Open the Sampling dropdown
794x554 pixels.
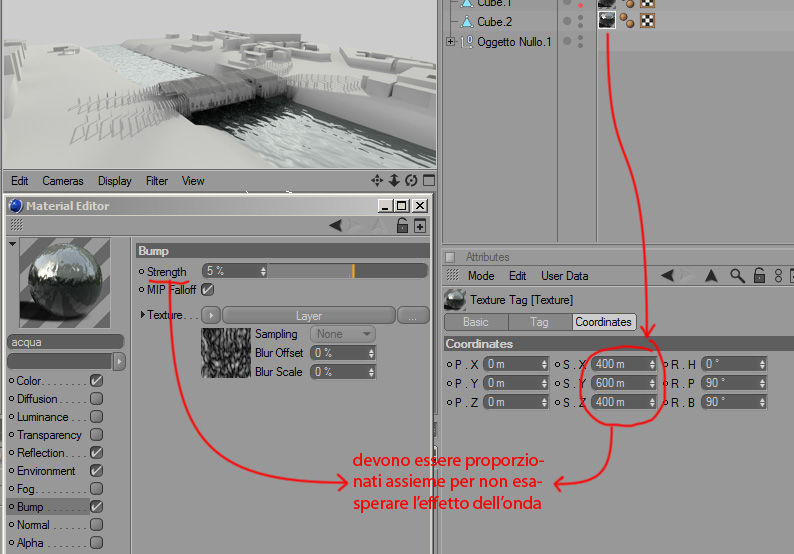(342, 334)
